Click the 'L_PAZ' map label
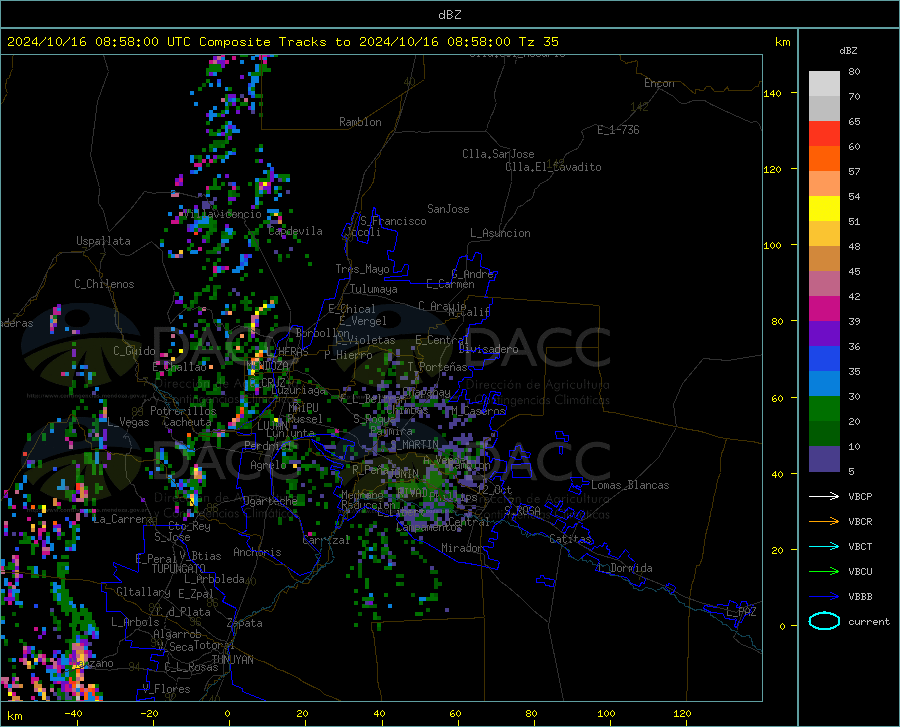 pyautogui.click(x=741, y=612)
